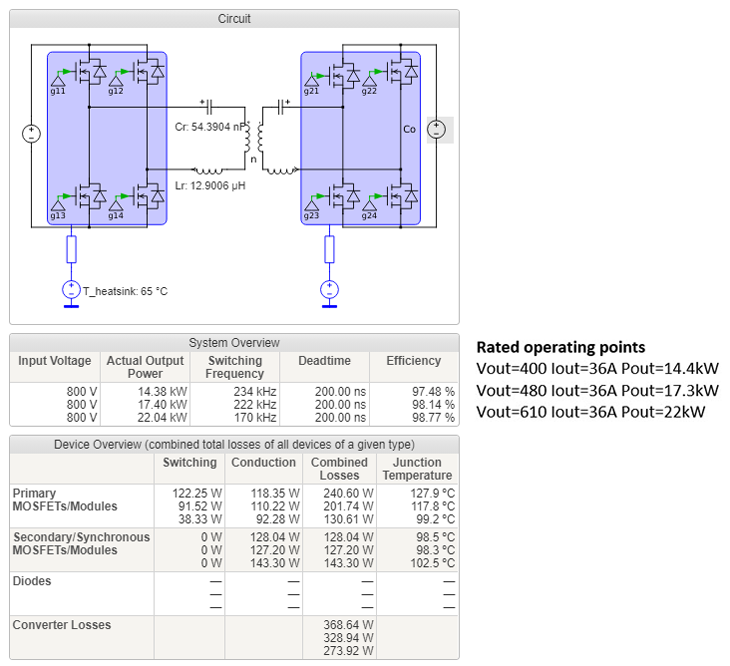730x666 pixels.
Task: Click the Cr: 54.3904 nF value label
Action: click(209, 127)
